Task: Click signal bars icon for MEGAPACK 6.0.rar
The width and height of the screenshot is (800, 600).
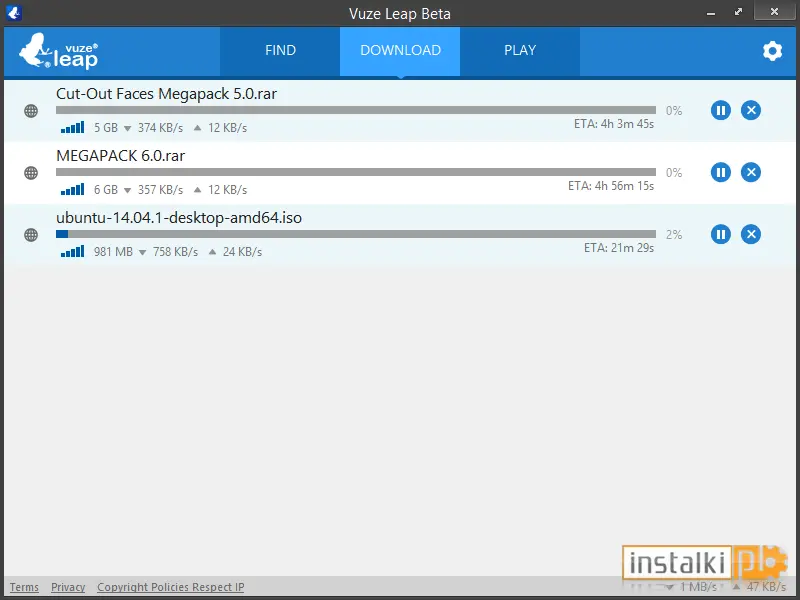Action: (72, 189)
